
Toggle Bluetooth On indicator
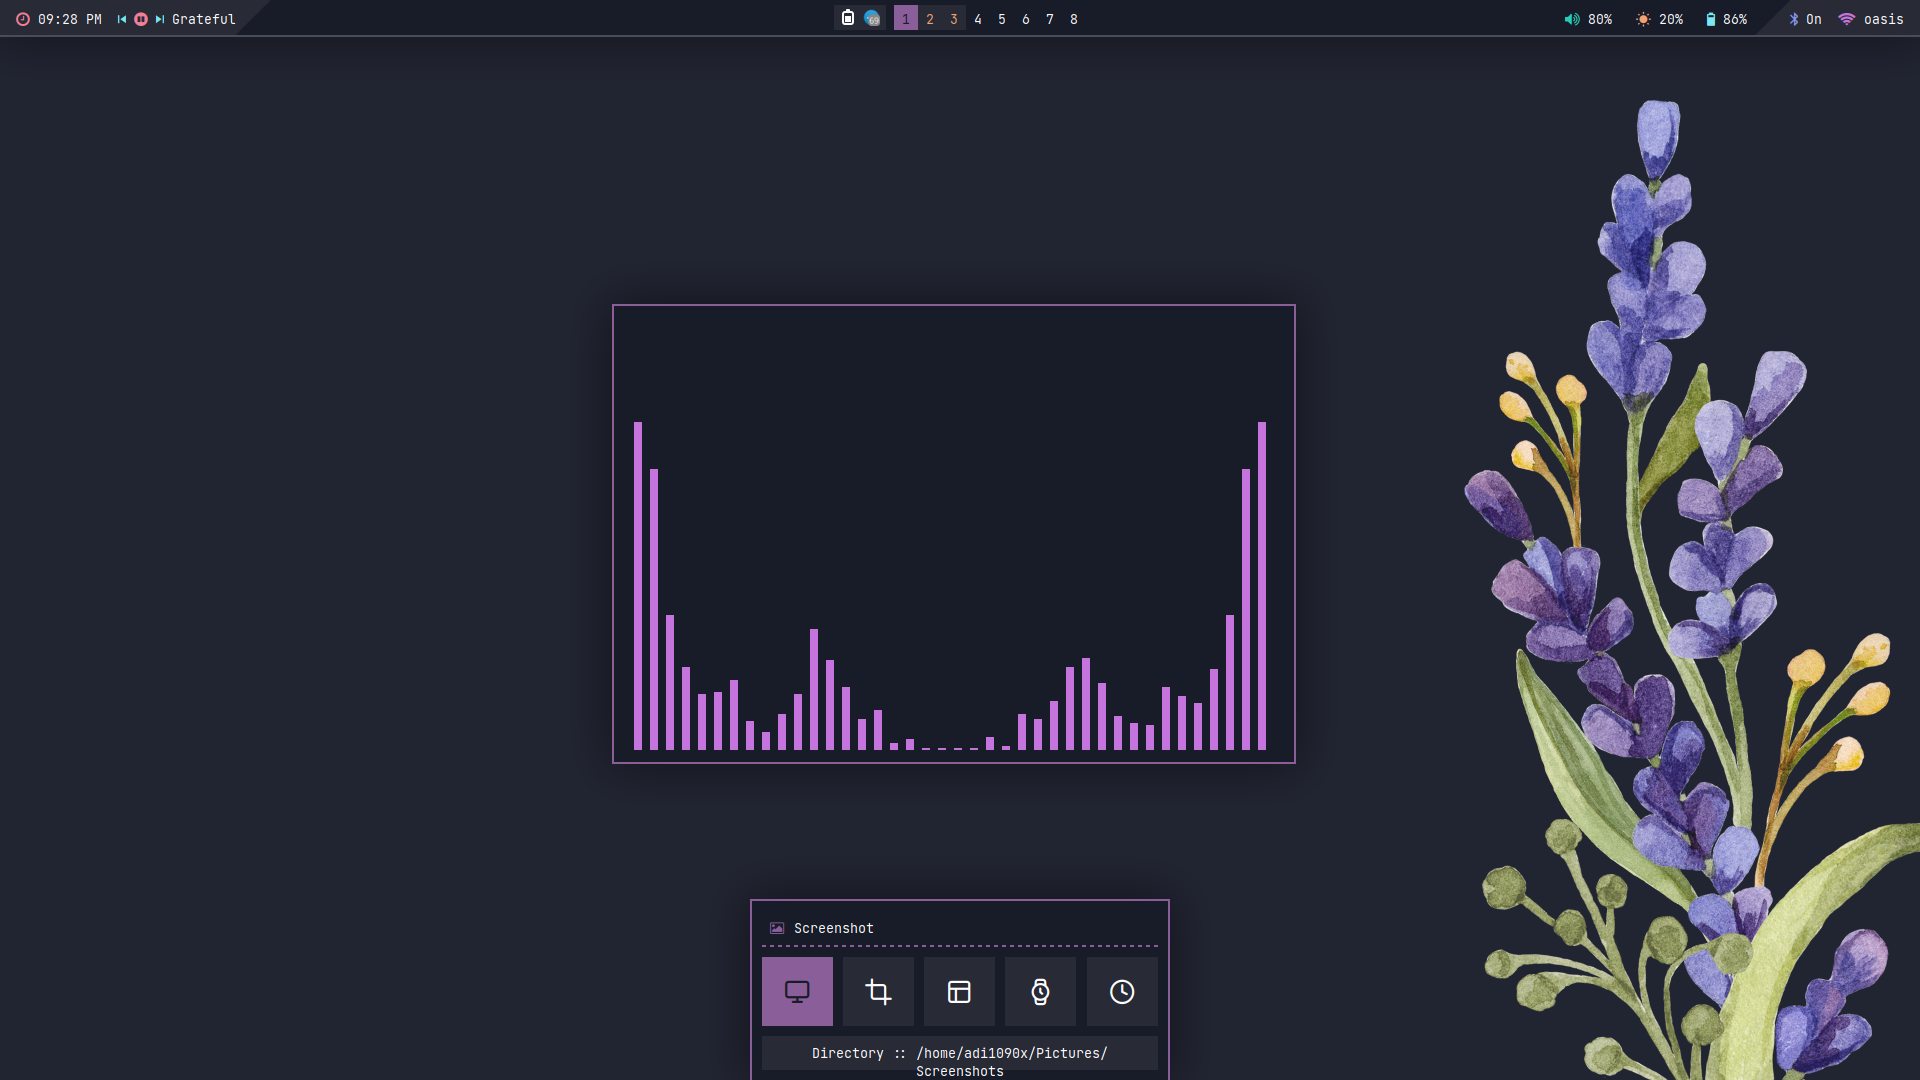click(1805, 19)
